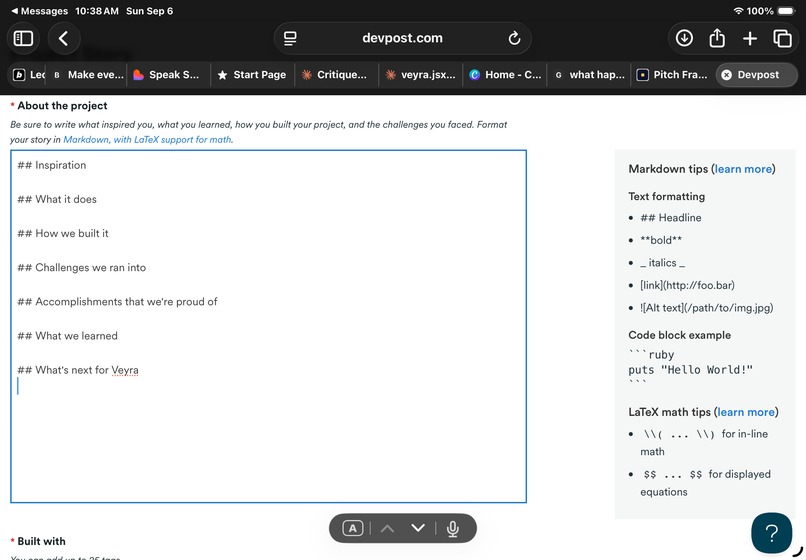
Task: Click the 'Built with' field label
Action: (41, 541)
